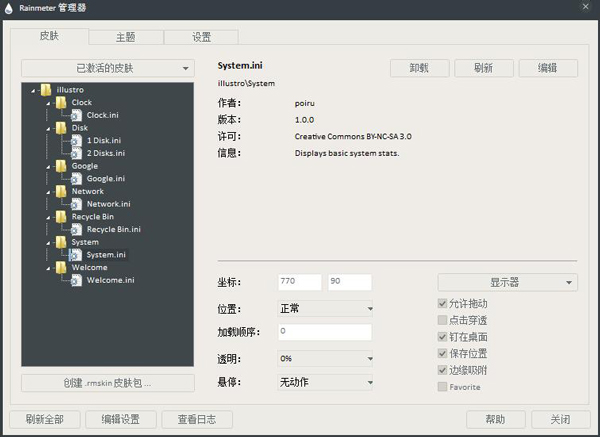Click the 刷新 button

pos(484,68)
